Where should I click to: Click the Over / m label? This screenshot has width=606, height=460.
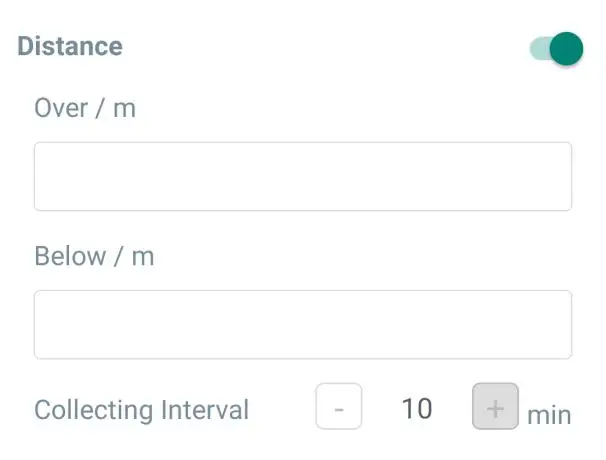pyautogui.click(x=85, y=108)
